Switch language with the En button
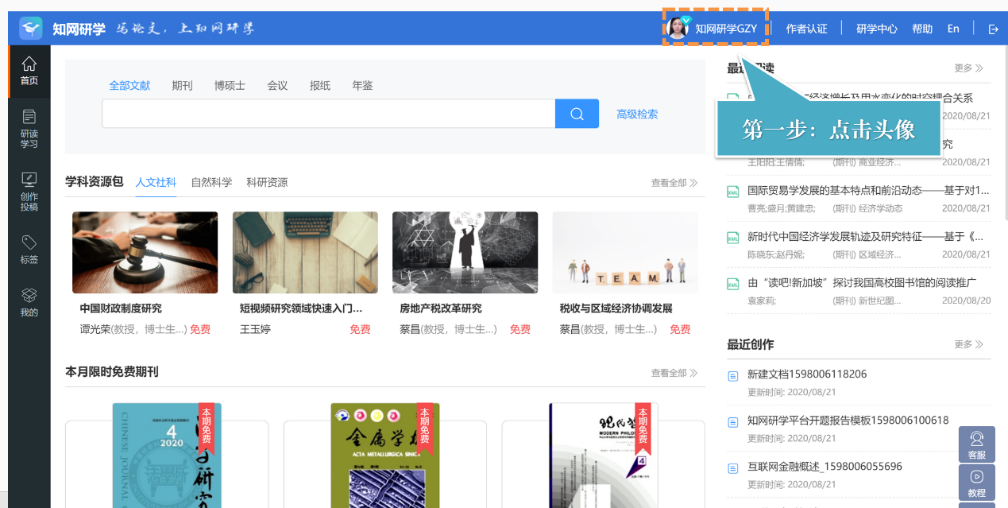 pyautogui.click(x=953, y=29)
